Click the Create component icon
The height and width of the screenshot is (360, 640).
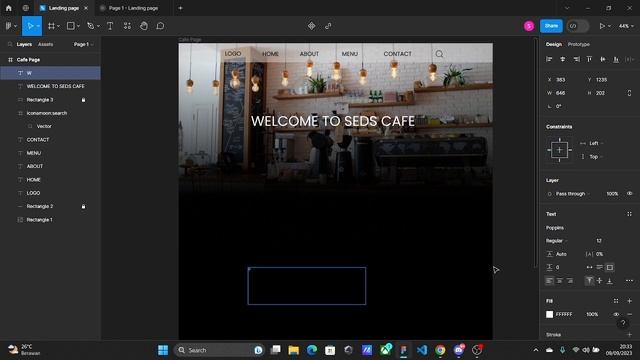[311, 26]
